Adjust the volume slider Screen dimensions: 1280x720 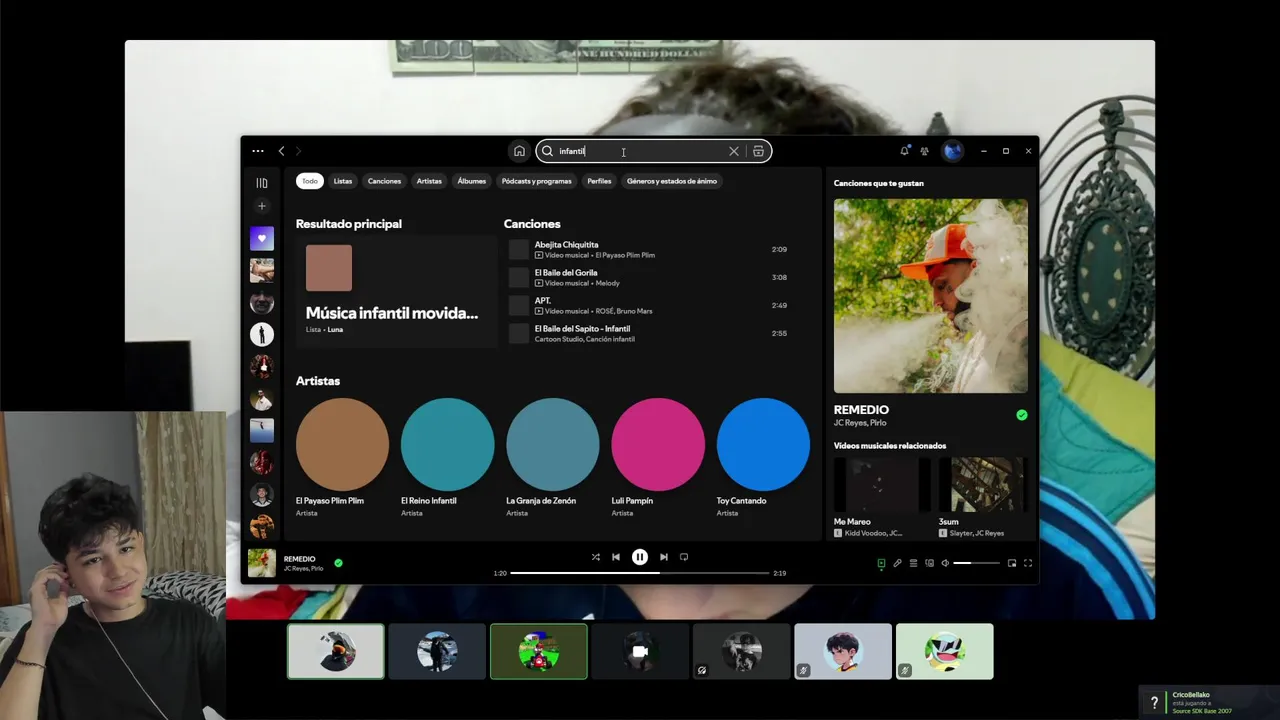point(976,563)
